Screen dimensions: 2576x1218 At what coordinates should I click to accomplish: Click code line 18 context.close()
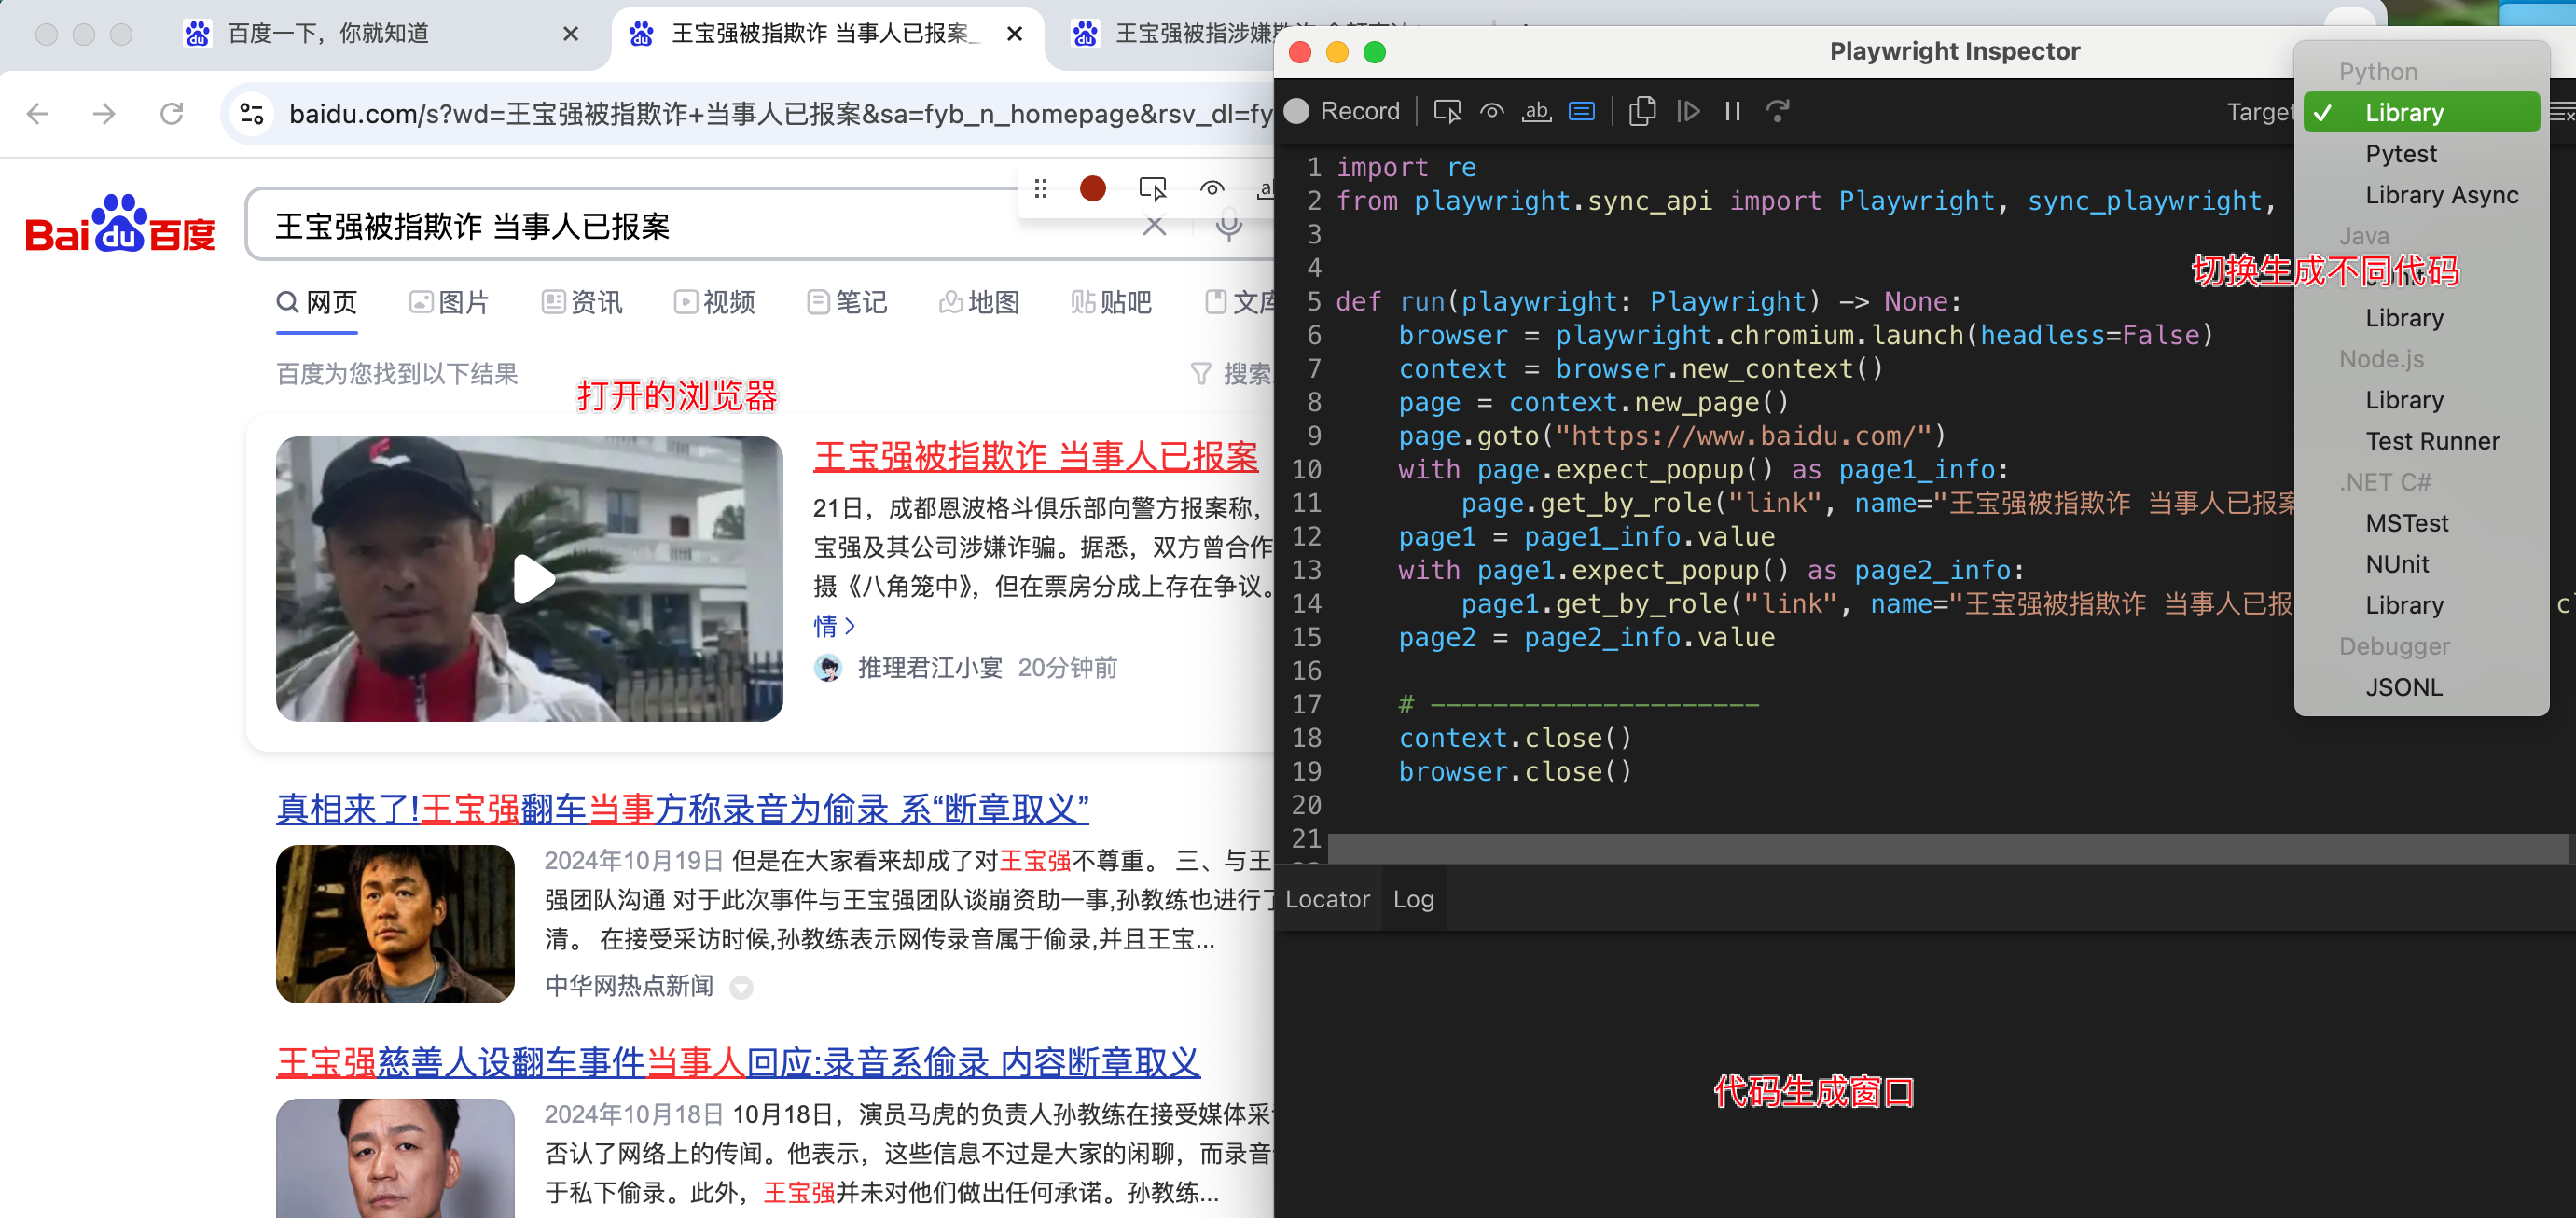click(x=1515, y=738)
